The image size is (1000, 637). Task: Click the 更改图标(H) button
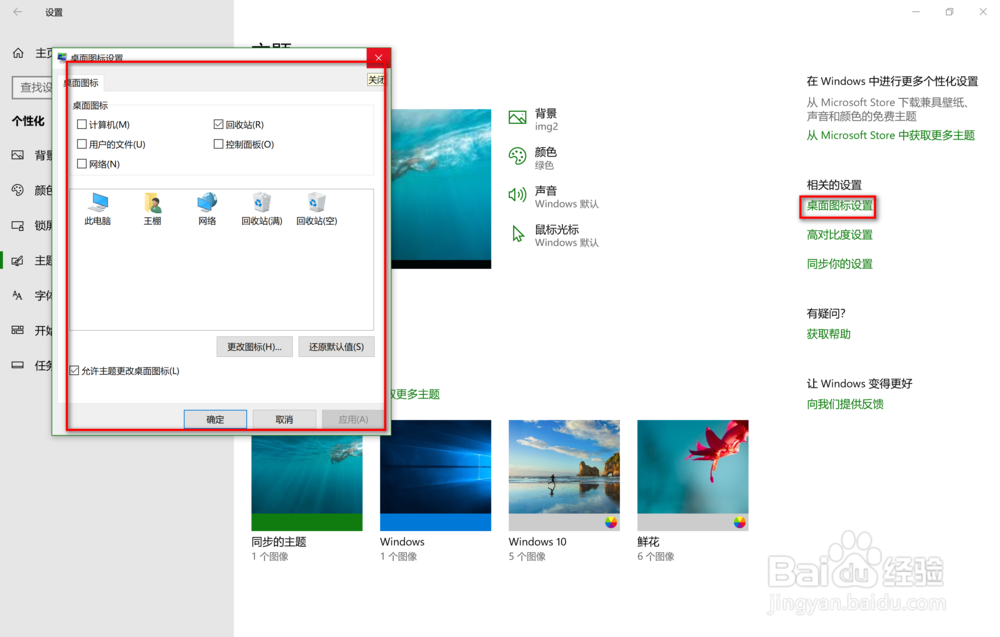tap(254, 347)
